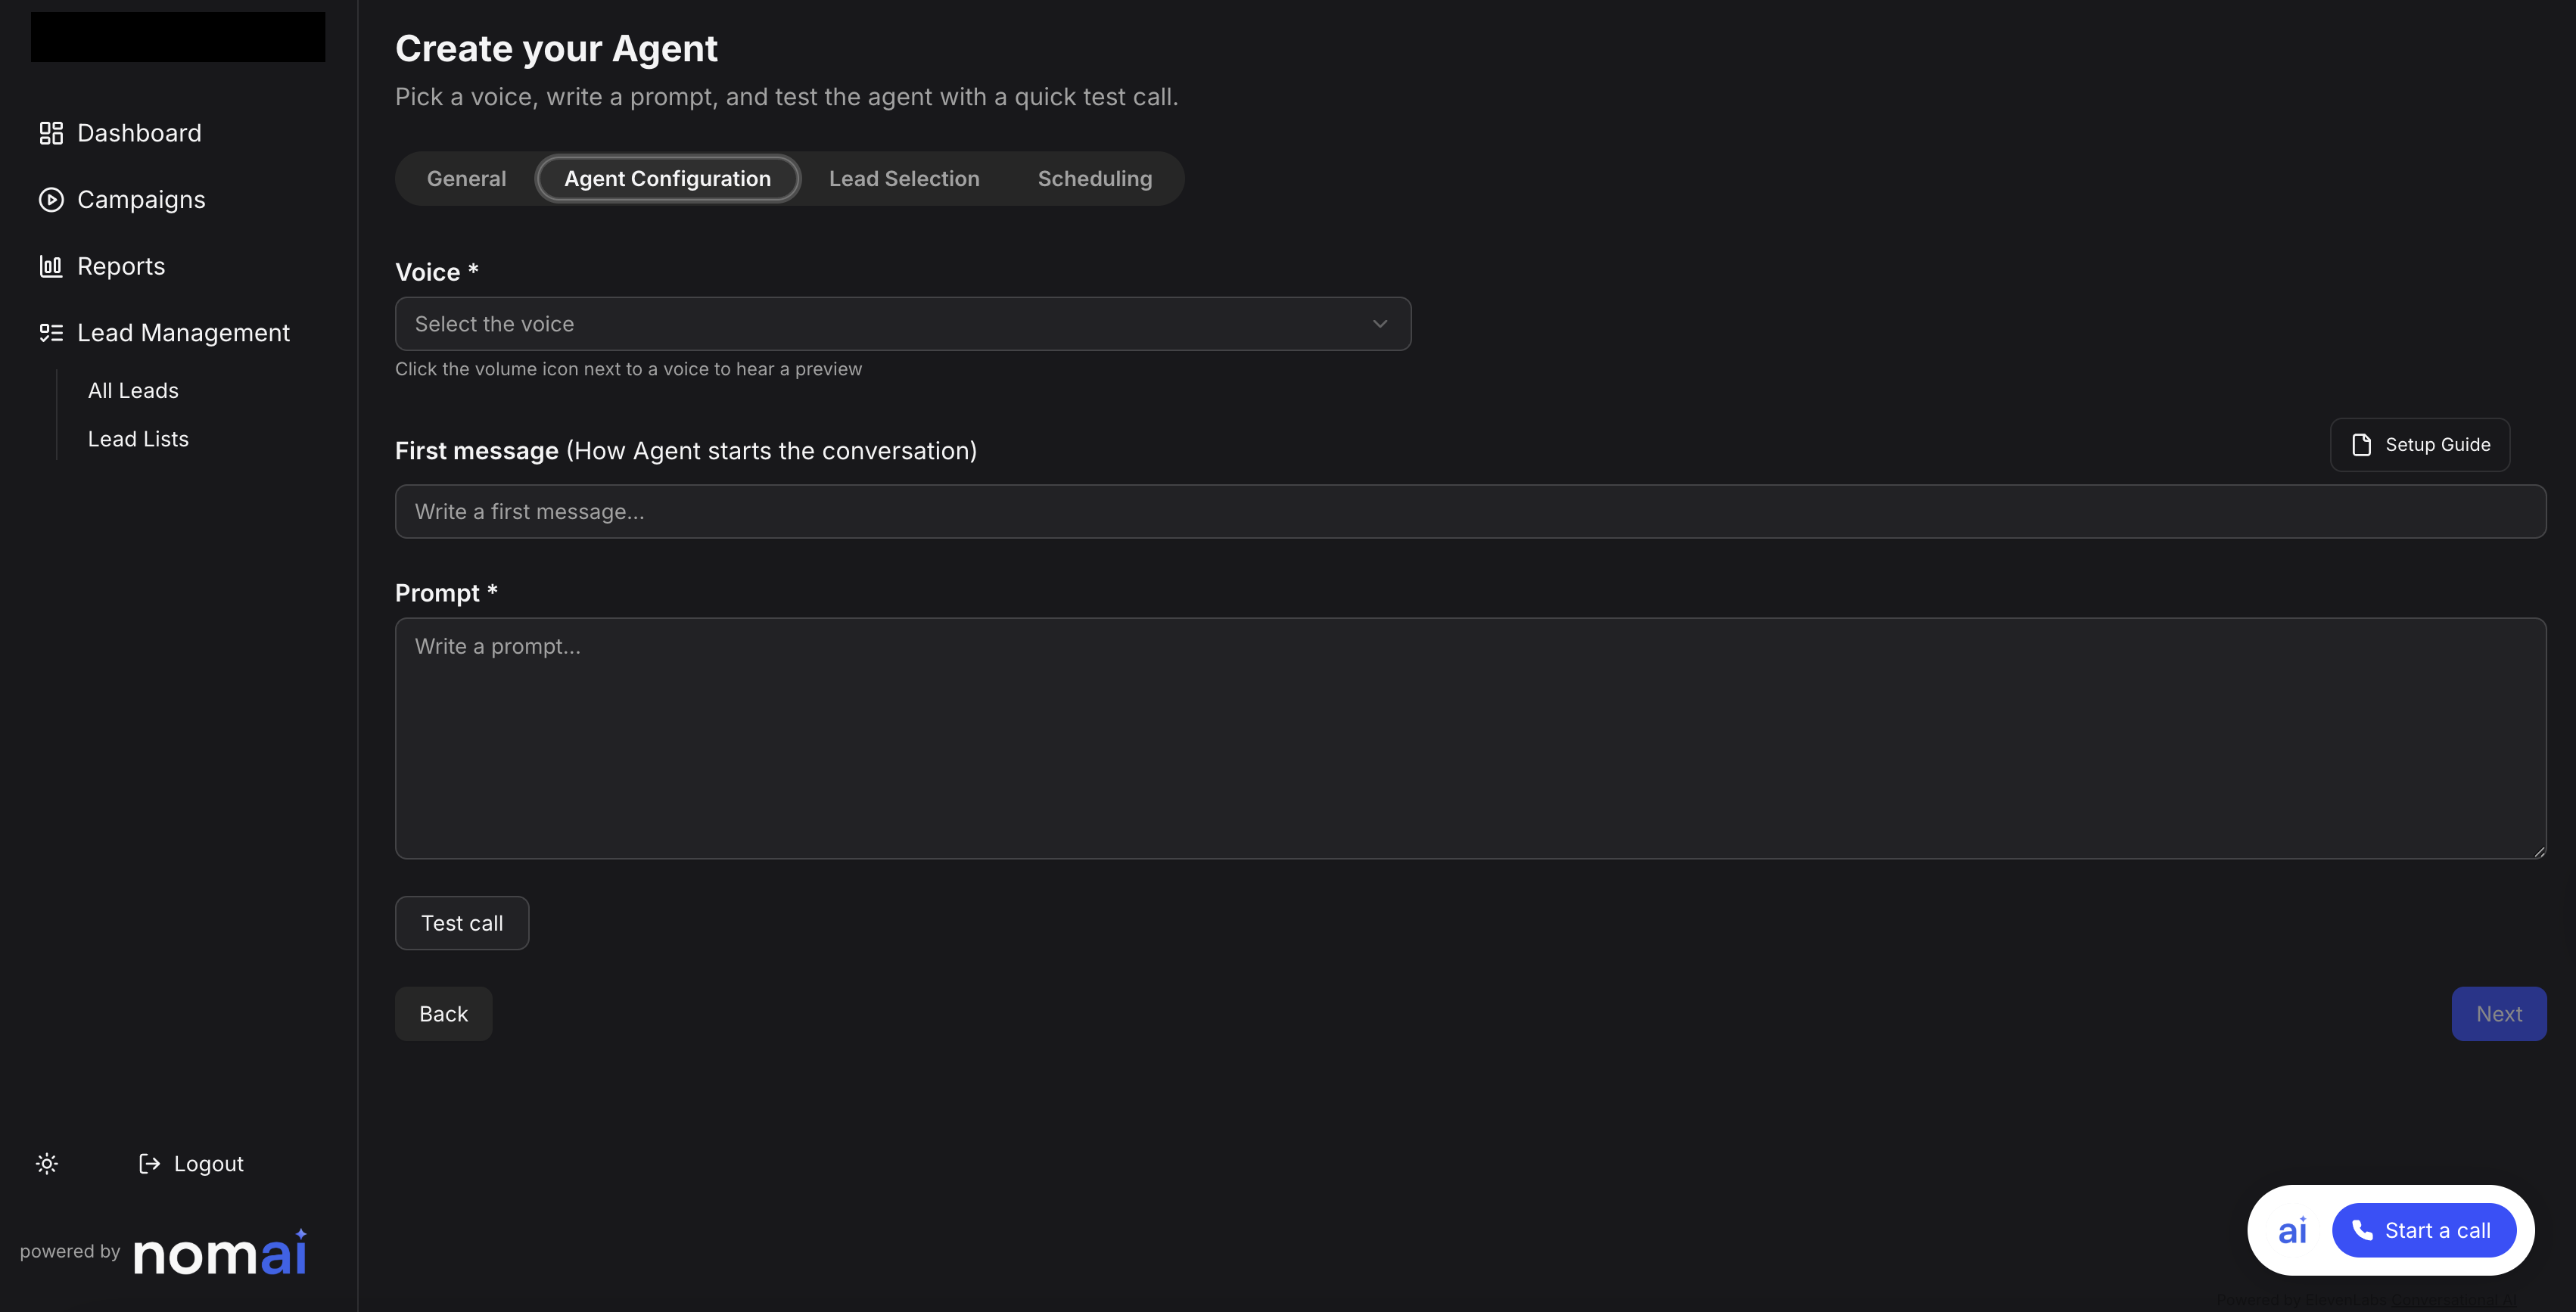Click the Campaigns play-circle icon
Screen dimensions: 2576x1312
(x=51, y=200)
